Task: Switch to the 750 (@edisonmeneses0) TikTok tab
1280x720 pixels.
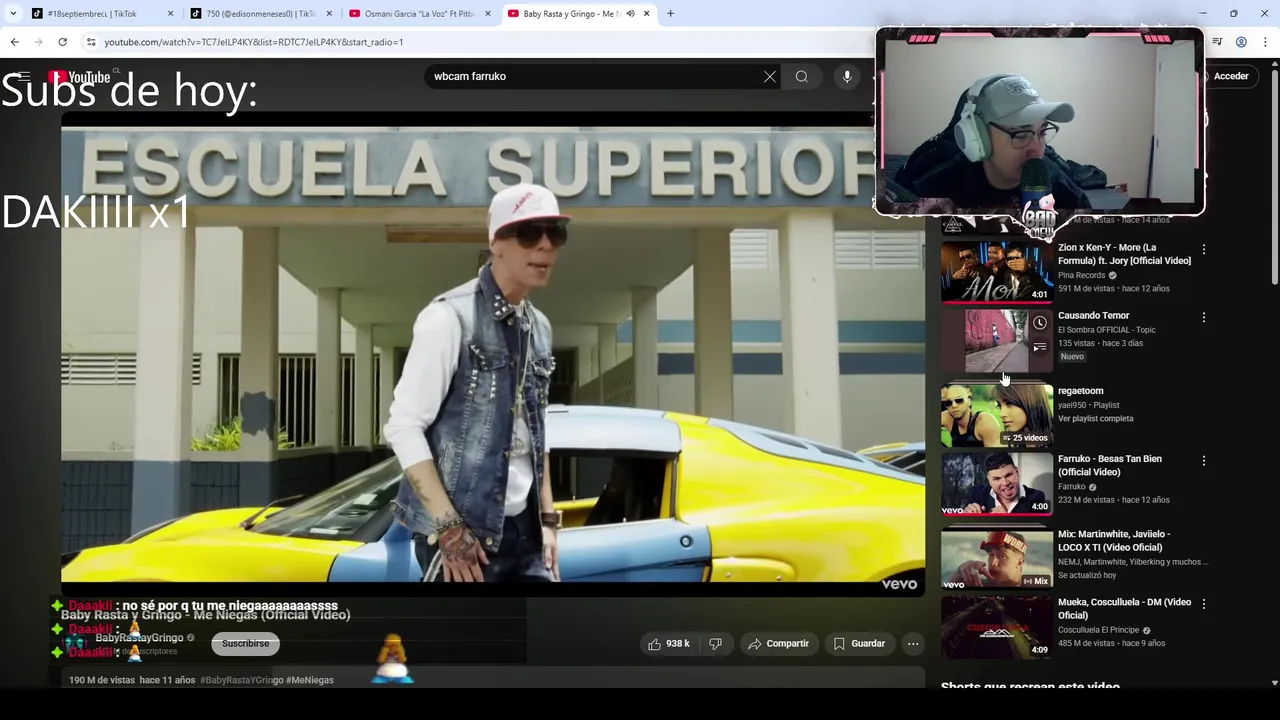Action: (260, 14)
